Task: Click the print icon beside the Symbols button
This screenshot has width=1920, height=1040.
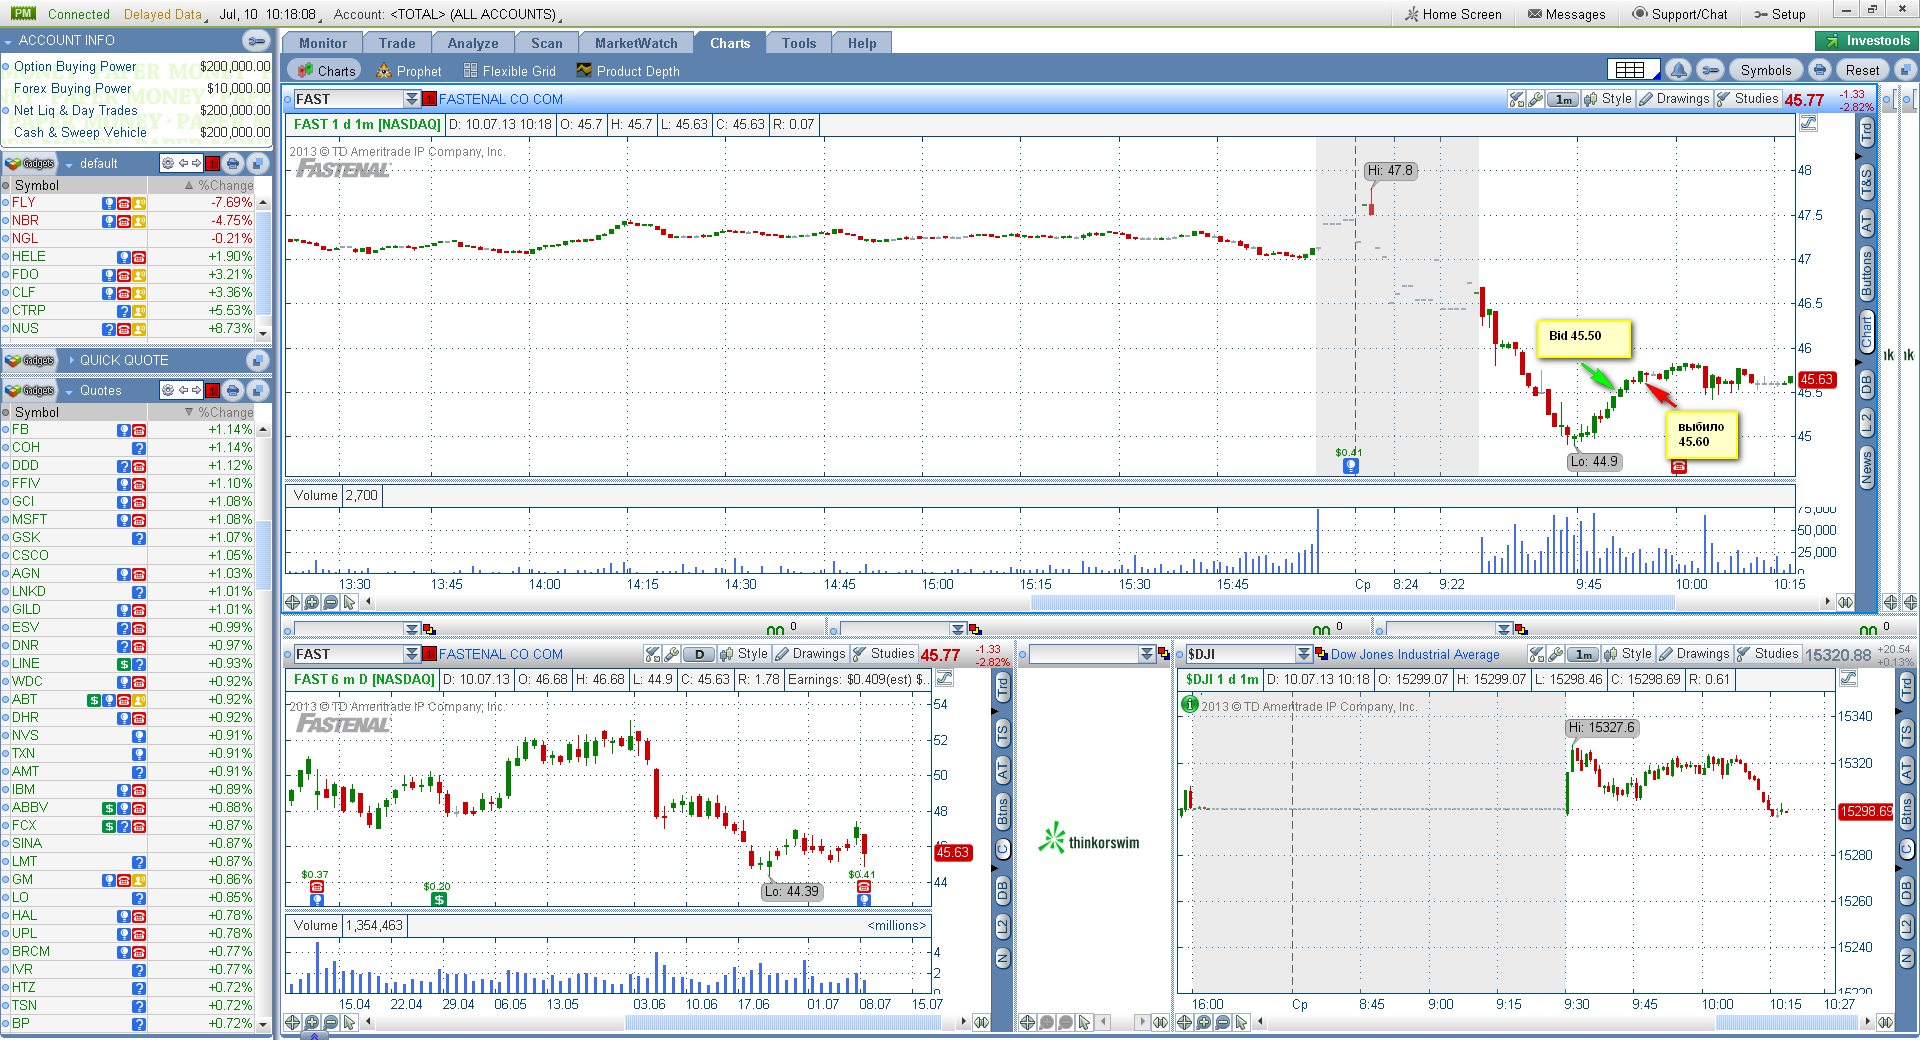Action: point(1820,70)
